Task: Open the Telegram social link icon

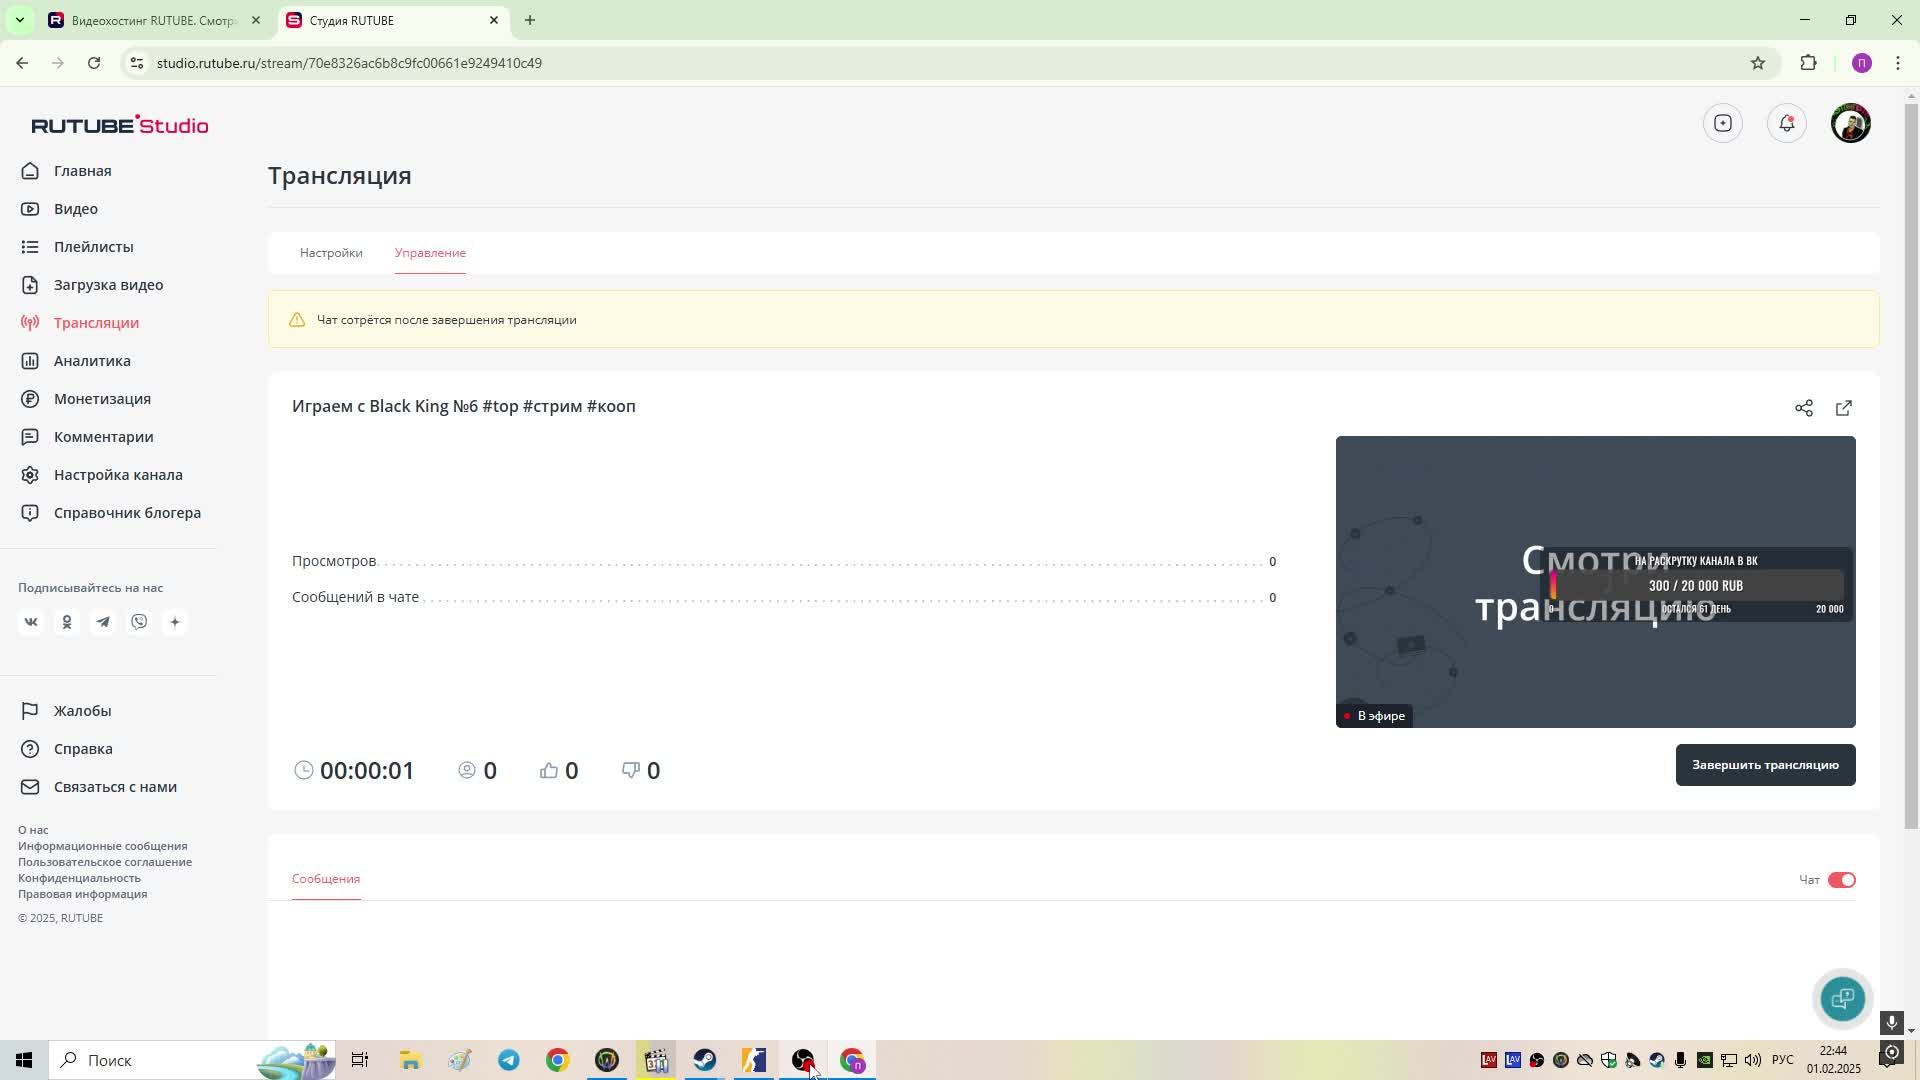Action: (x=103, y=622)
